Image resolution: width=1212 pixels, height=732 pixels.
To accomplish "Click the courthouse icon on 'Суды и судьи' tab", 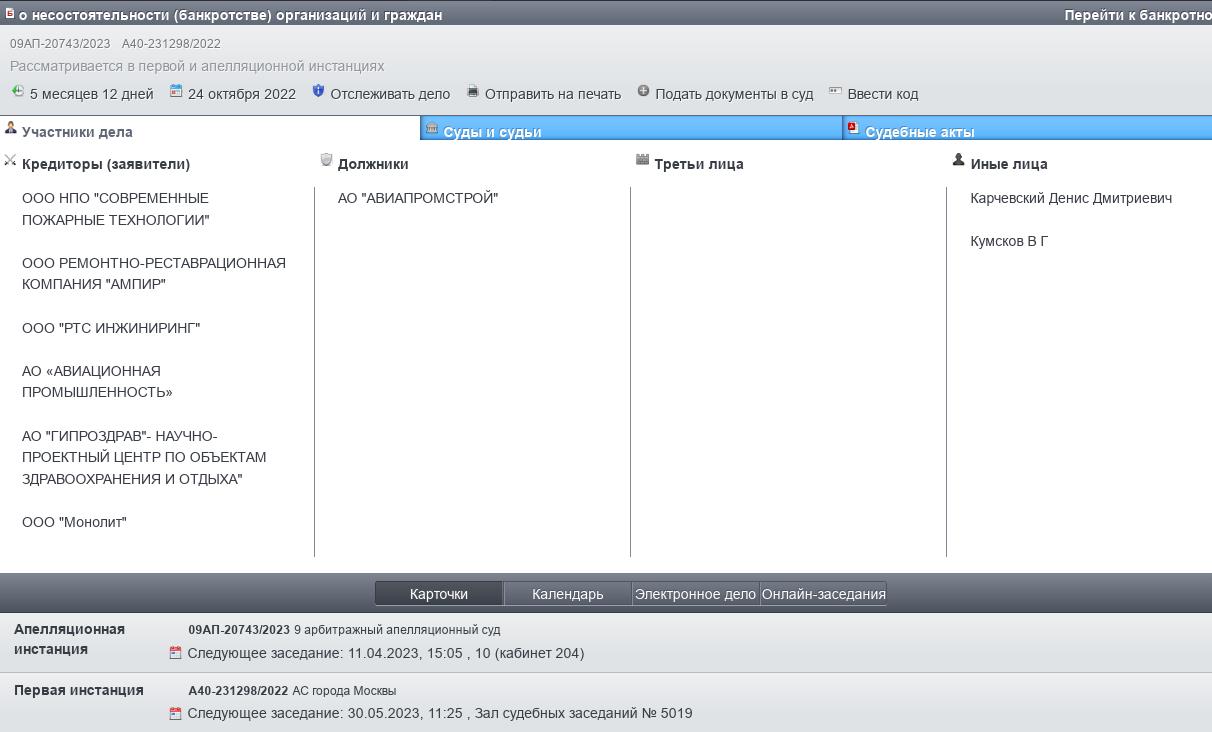I will 432,128.
